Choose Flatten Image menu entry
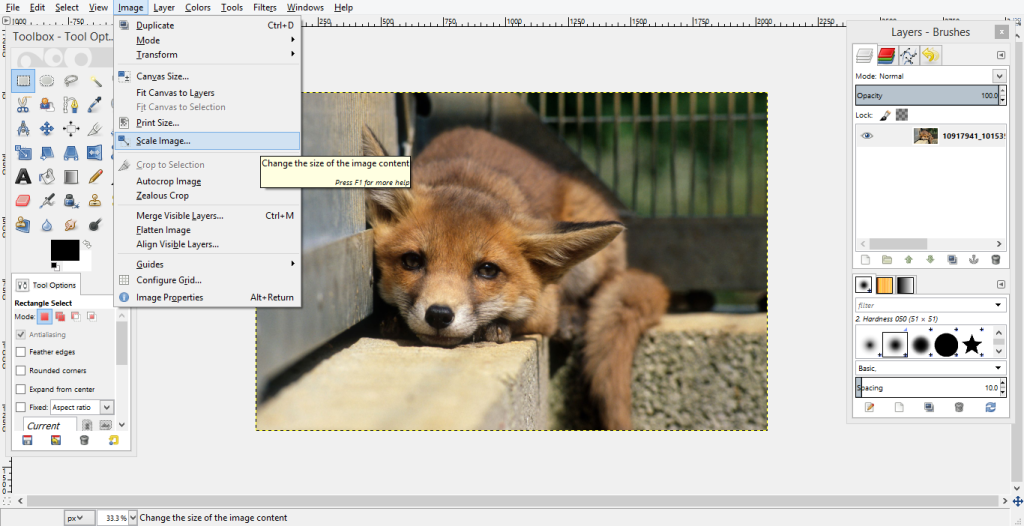Viewport: 1024px width, 526px height. pyautogui.click(x=208, y=230)
